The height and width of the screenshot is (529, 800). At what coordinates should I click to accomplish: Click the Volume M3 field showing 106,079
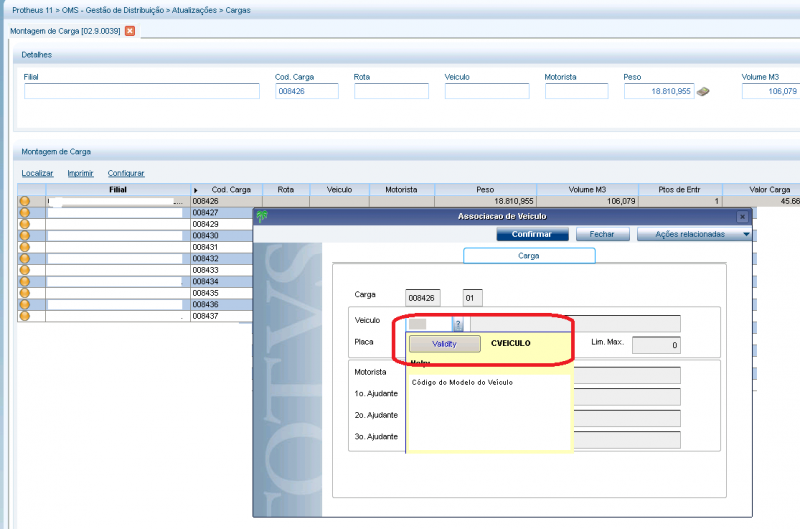pyautogui.click(x=771, y=91)
